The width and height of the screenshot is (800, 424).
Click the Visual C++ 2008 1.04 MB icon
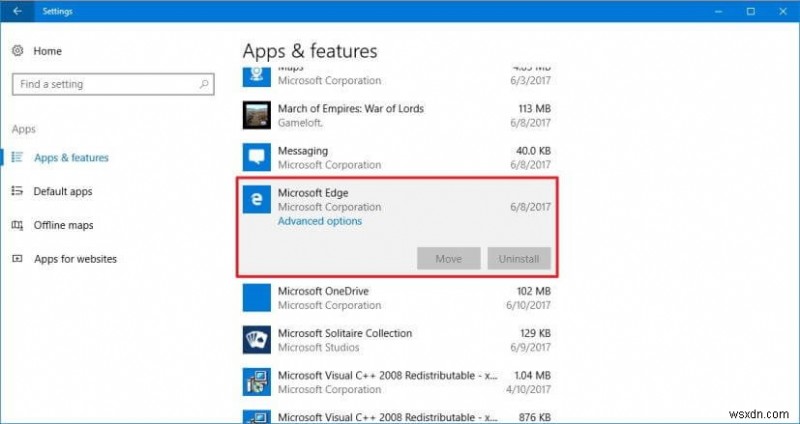(257, 382)
